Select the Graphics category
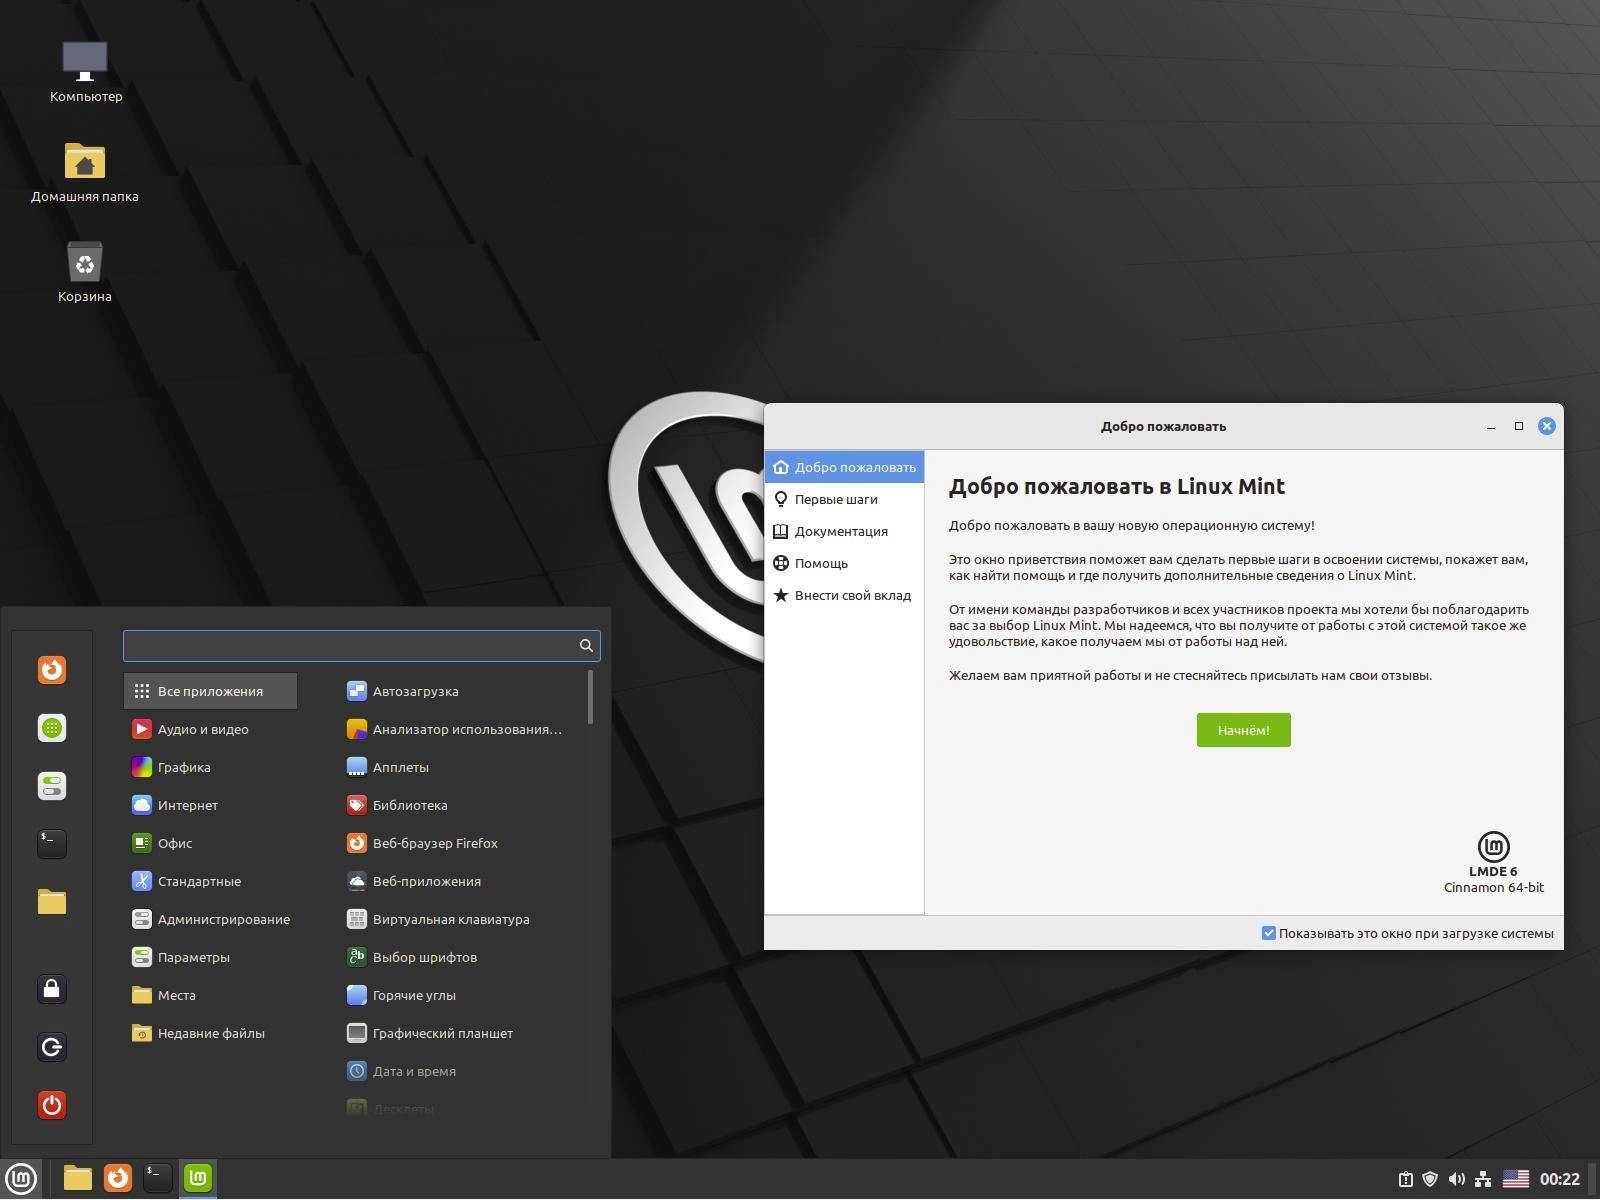 210,767
